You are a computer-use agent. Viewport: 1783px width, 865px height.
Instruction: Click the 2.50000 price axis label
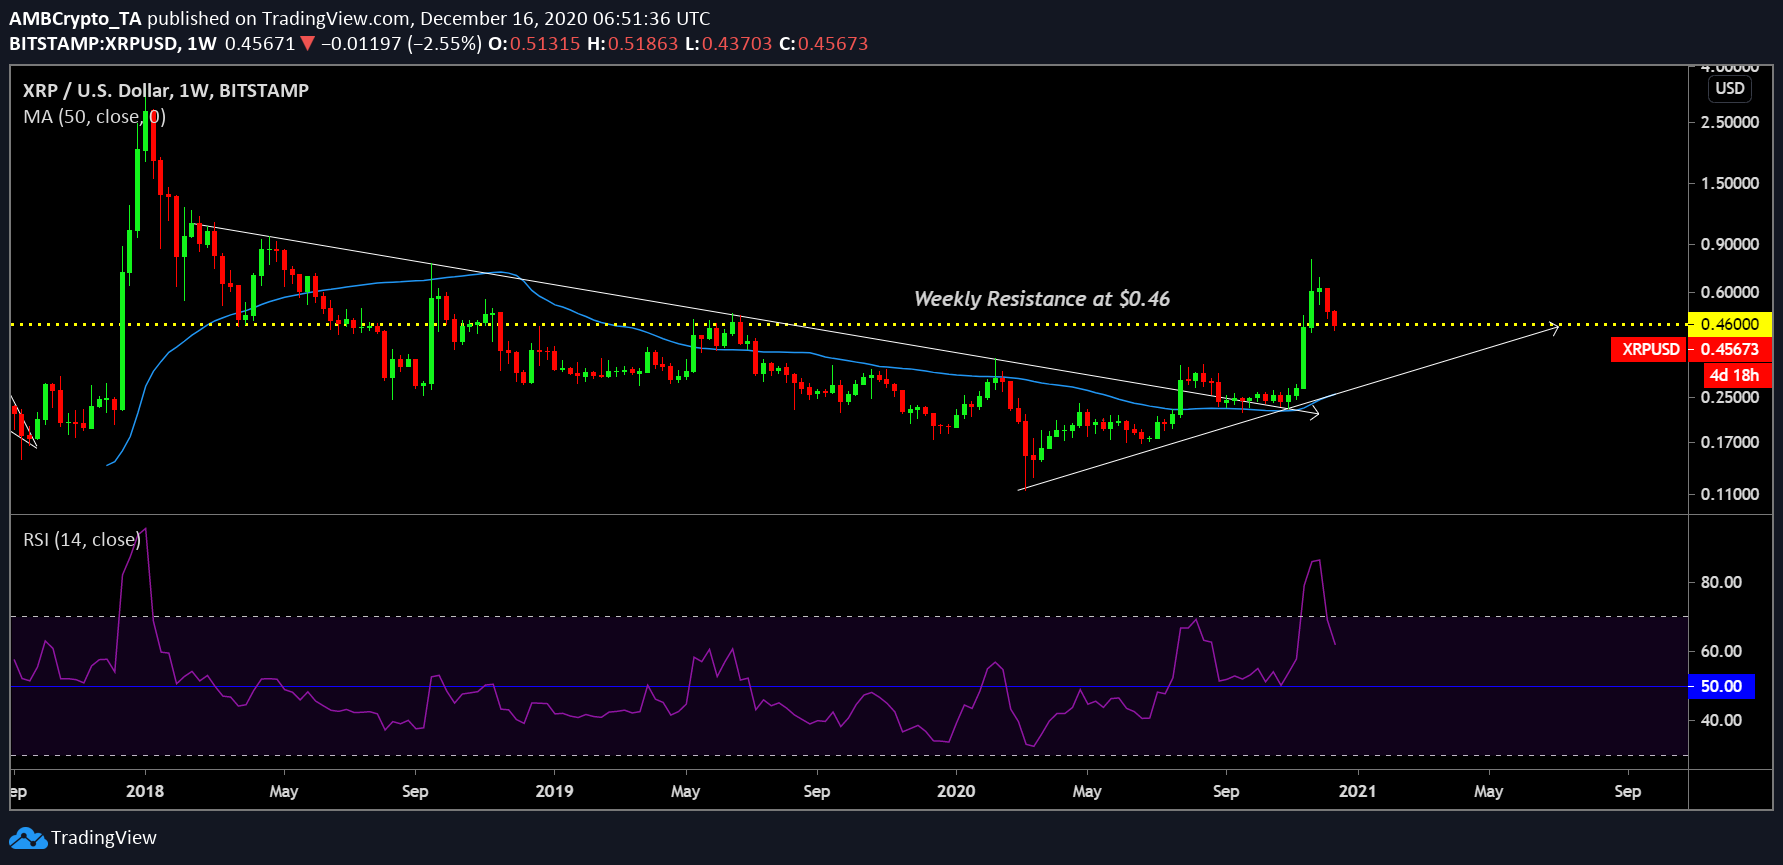[x=1730, y=122]
